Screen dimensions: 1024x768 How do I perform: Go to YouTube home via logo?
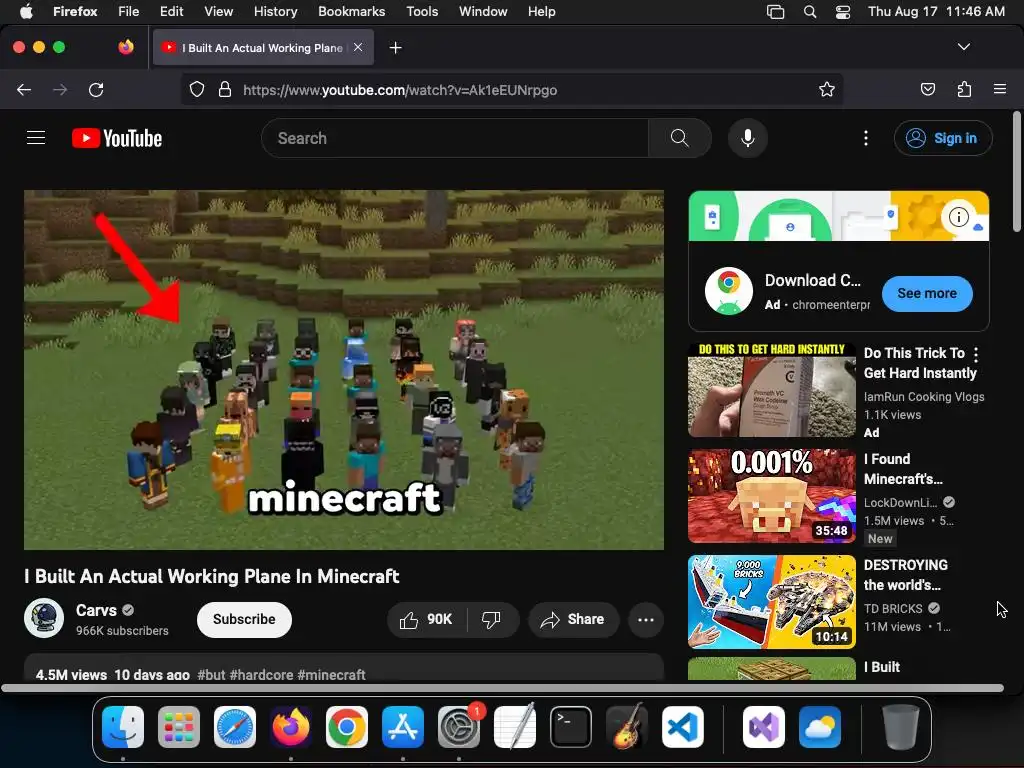[117, 138]
